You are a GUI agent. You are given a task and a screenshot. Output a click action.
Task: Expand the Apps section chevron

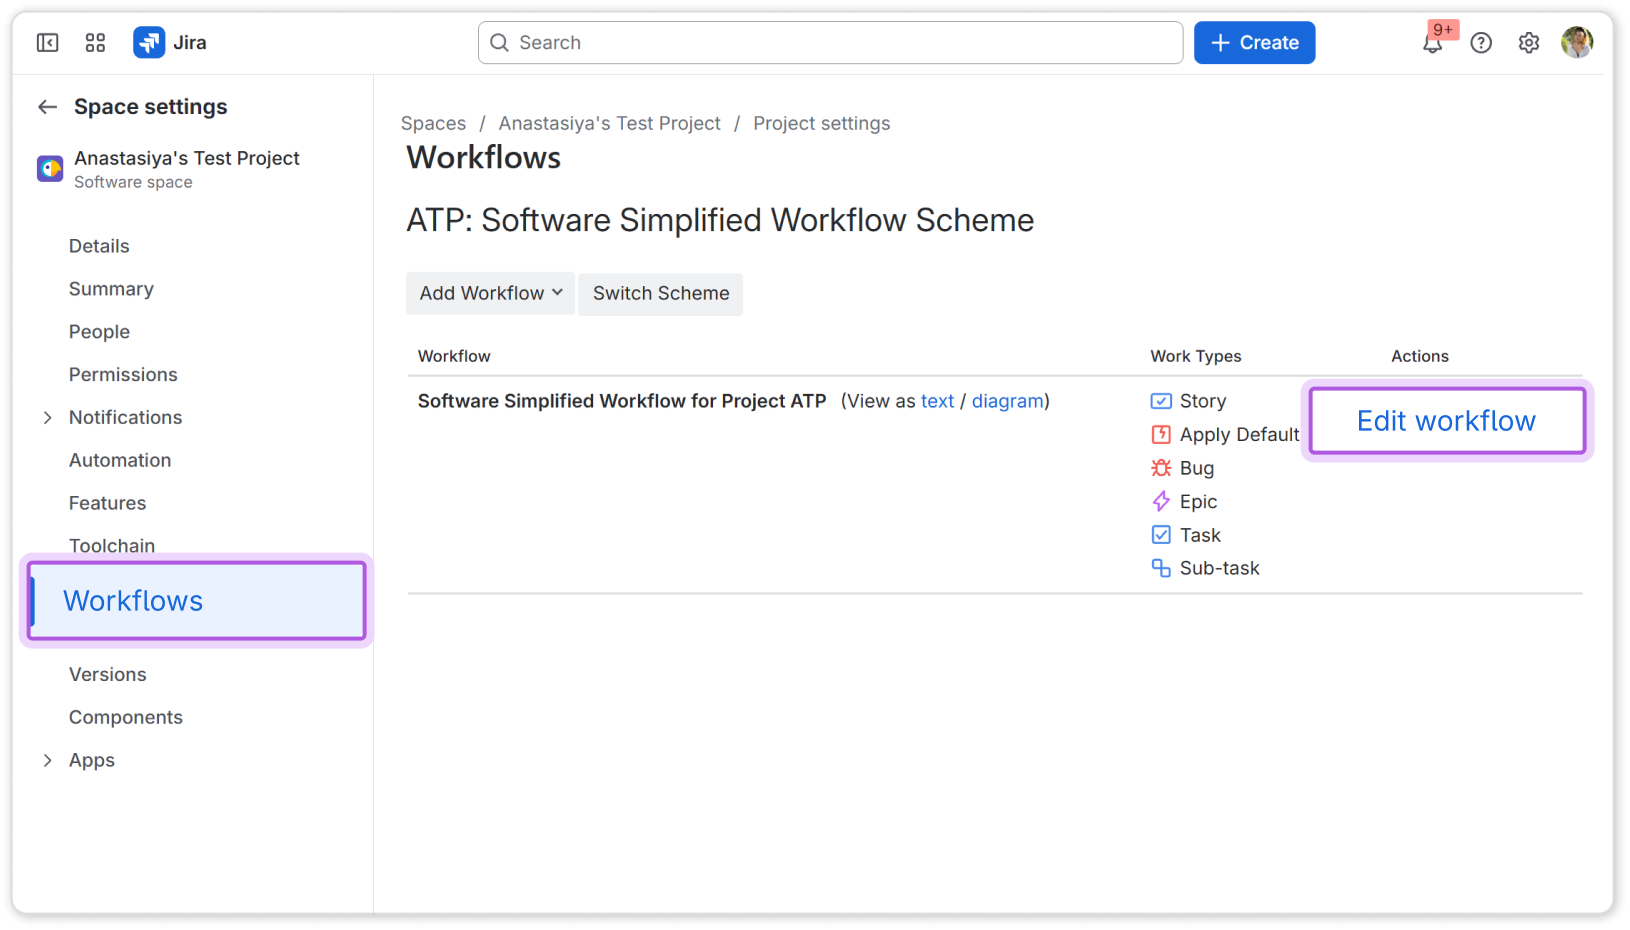coord(47,761)
